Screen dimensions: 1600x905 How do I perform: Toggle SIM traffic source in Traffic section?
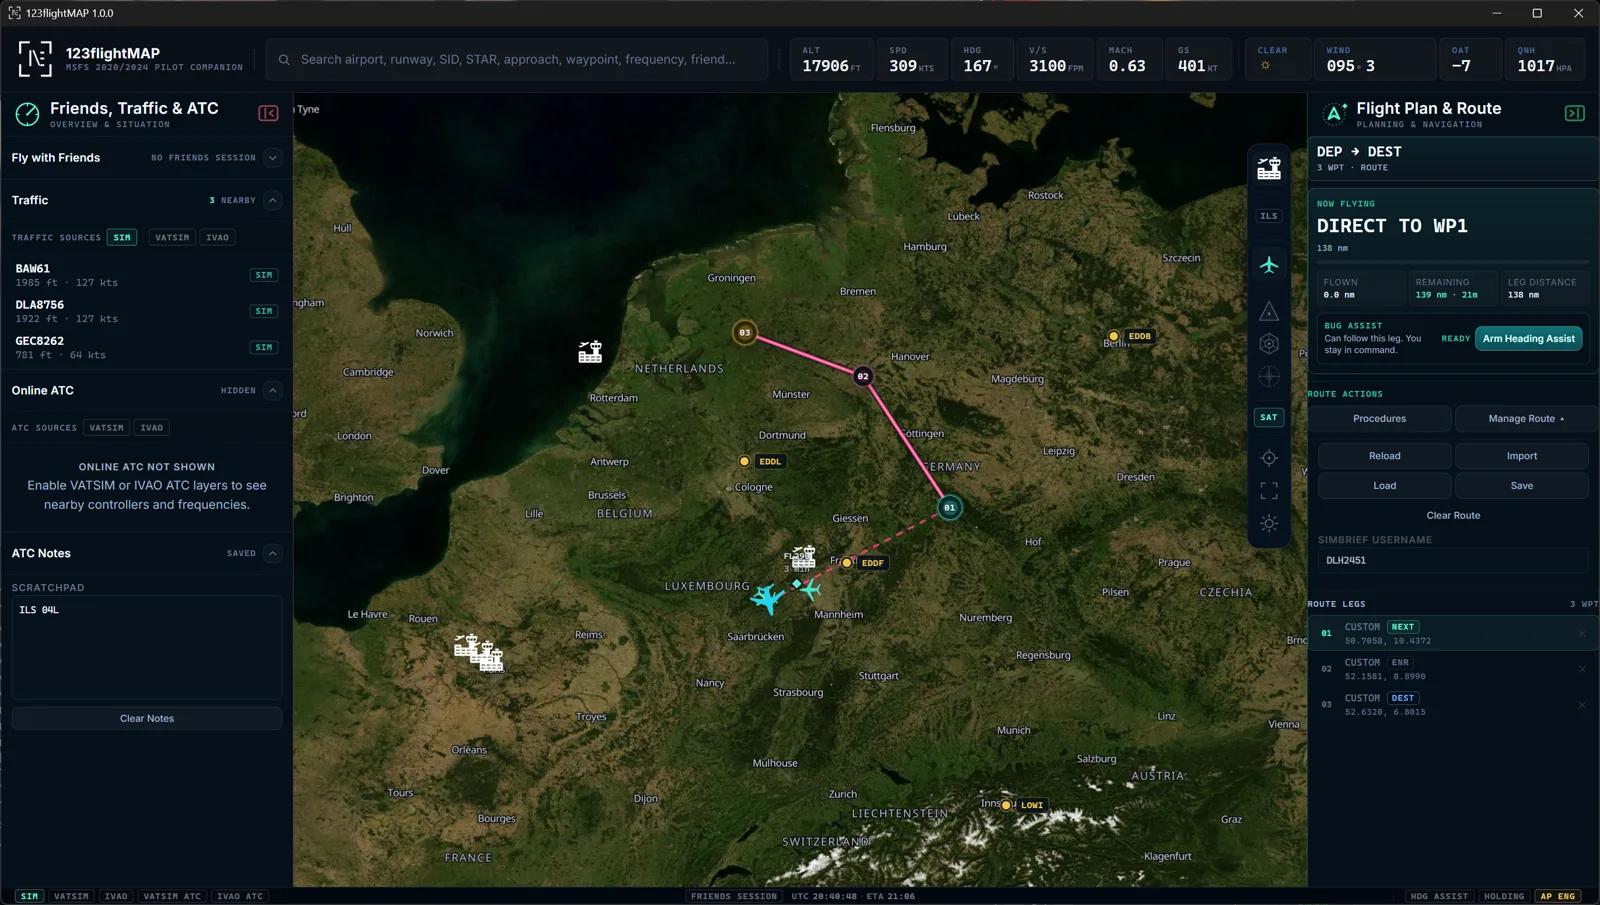(122, 238)
